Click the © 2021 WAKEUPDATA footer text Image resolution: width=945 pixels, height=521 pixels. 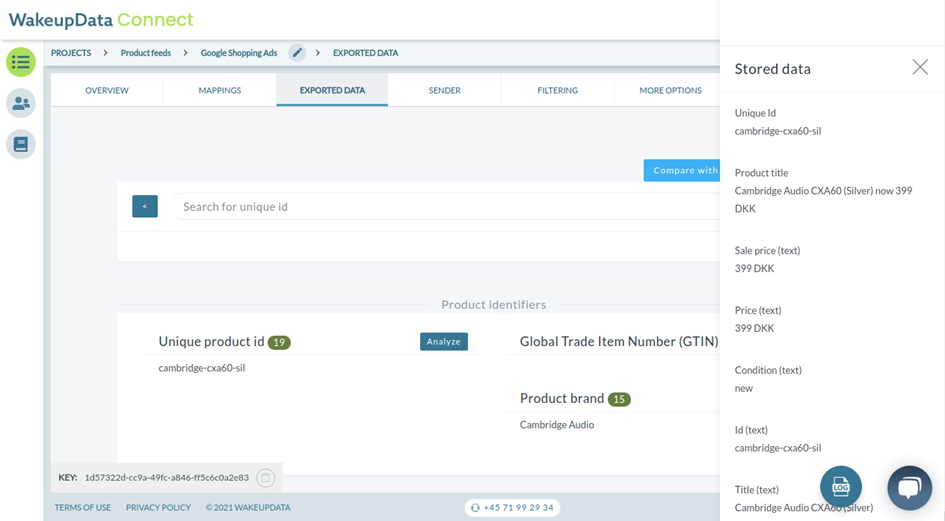click(x=248, y=508)
